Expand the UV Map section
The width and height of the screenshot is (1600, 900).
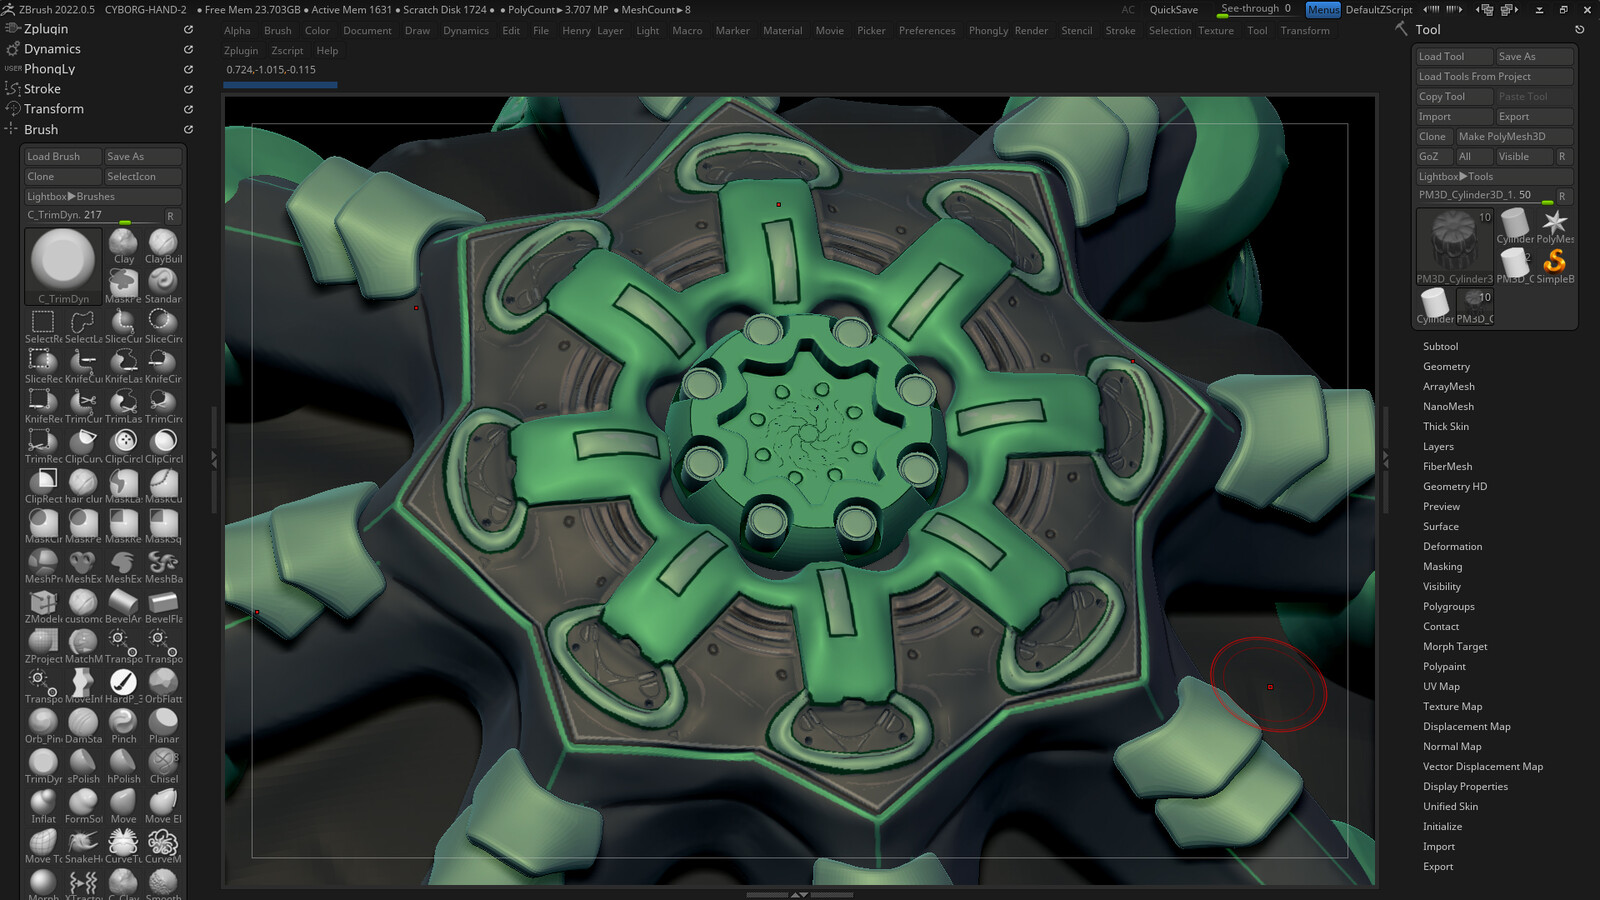[x=1441, y=686]
